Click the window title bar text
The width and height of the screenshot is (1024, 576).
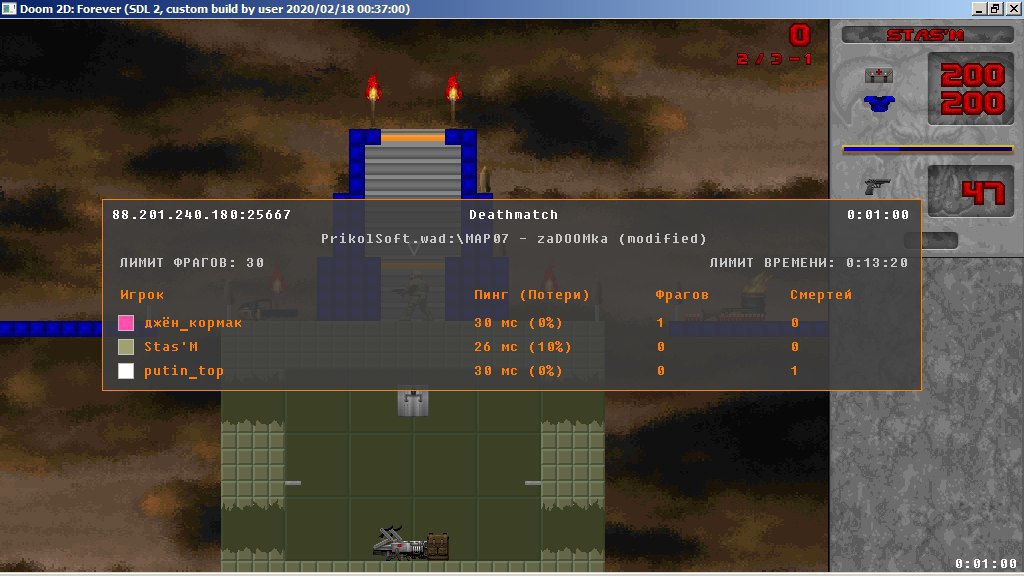pyautogui.click(x=215, y=8)
